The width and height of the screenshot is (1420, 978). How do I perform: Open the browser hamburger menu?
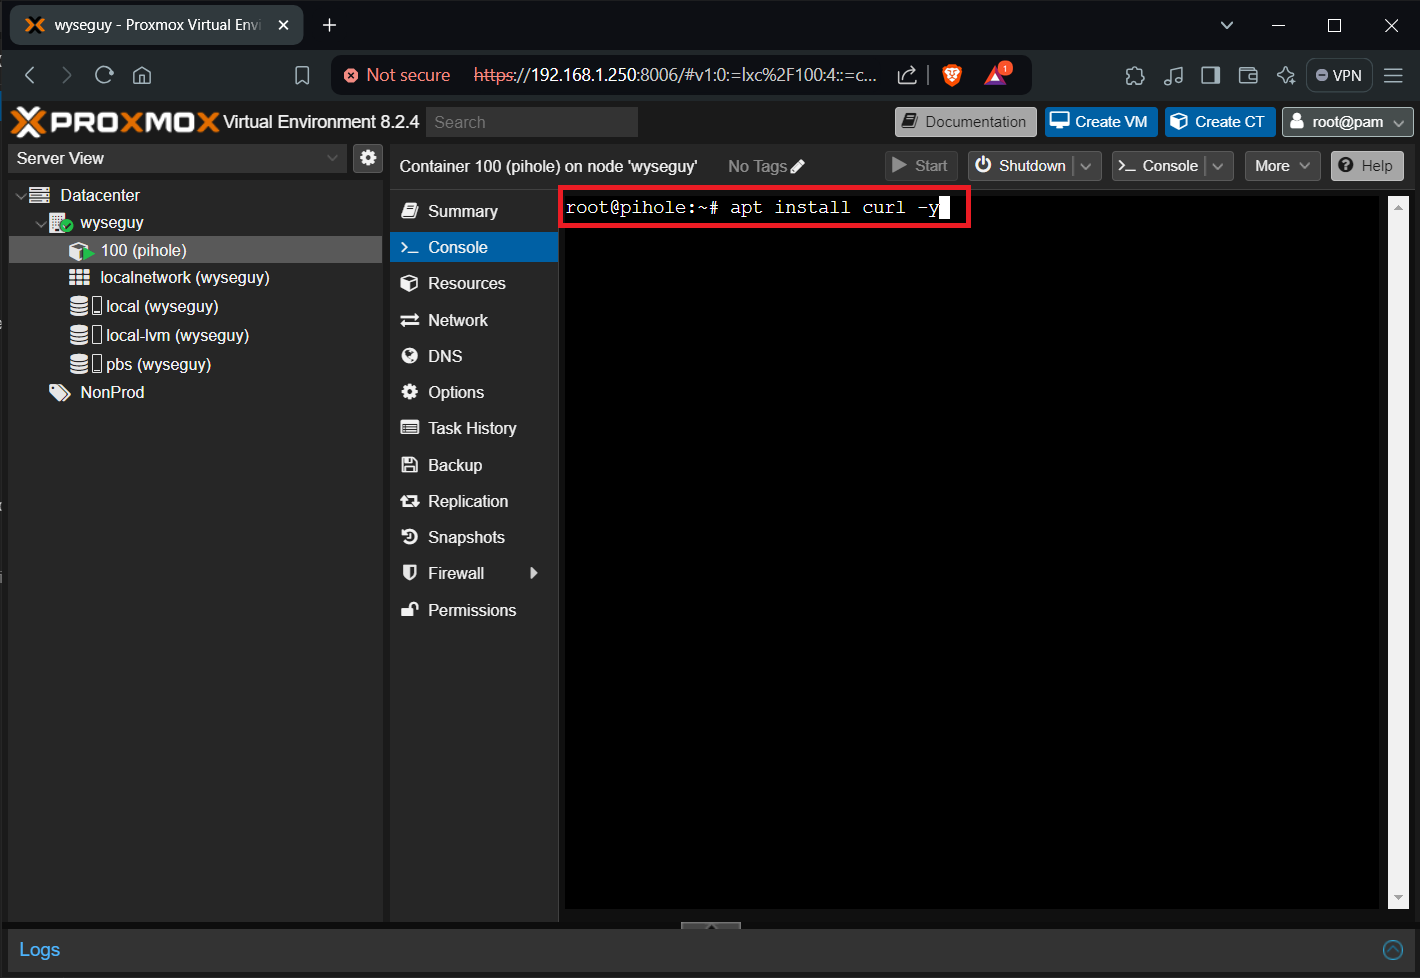(x=1393, y=75)
